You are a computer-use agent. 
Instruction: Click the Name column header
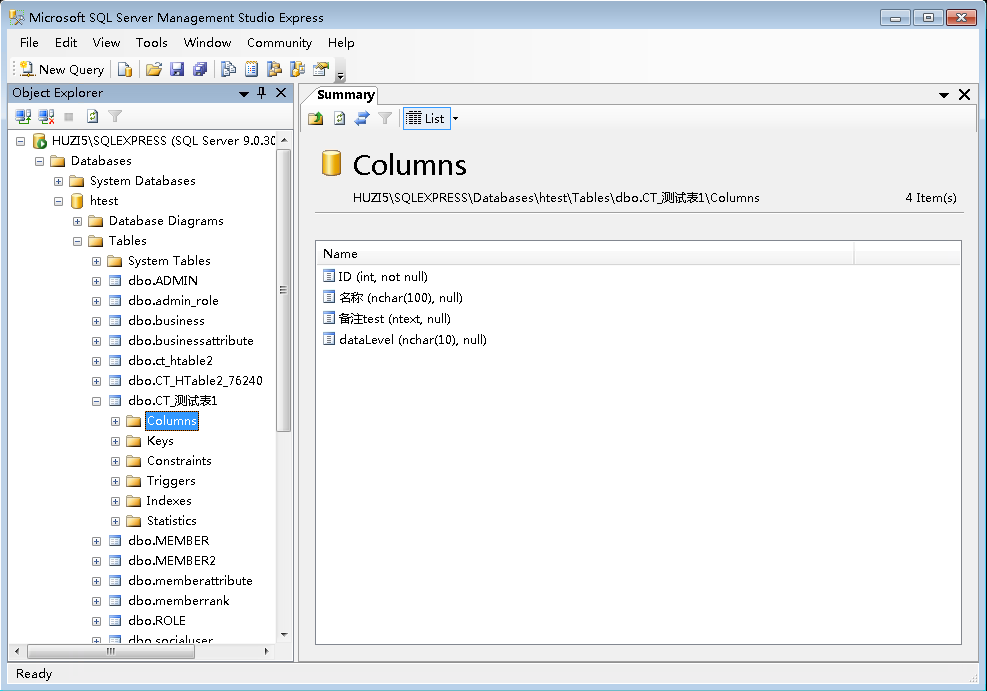coord(585,254)
